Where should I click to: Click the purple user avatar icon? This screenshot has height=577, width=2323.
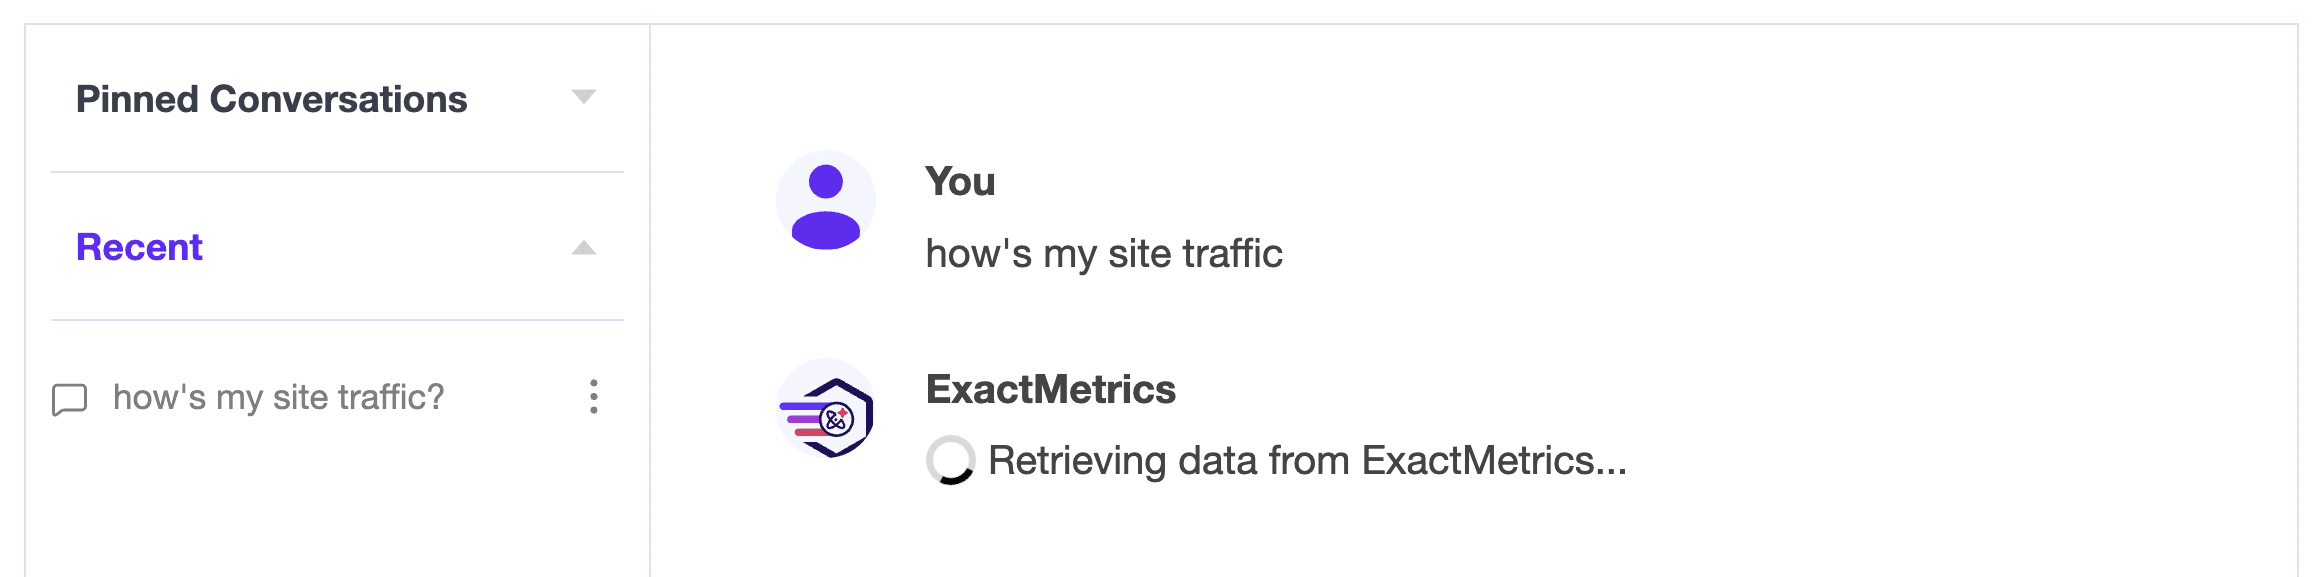[x=826, y=201]
